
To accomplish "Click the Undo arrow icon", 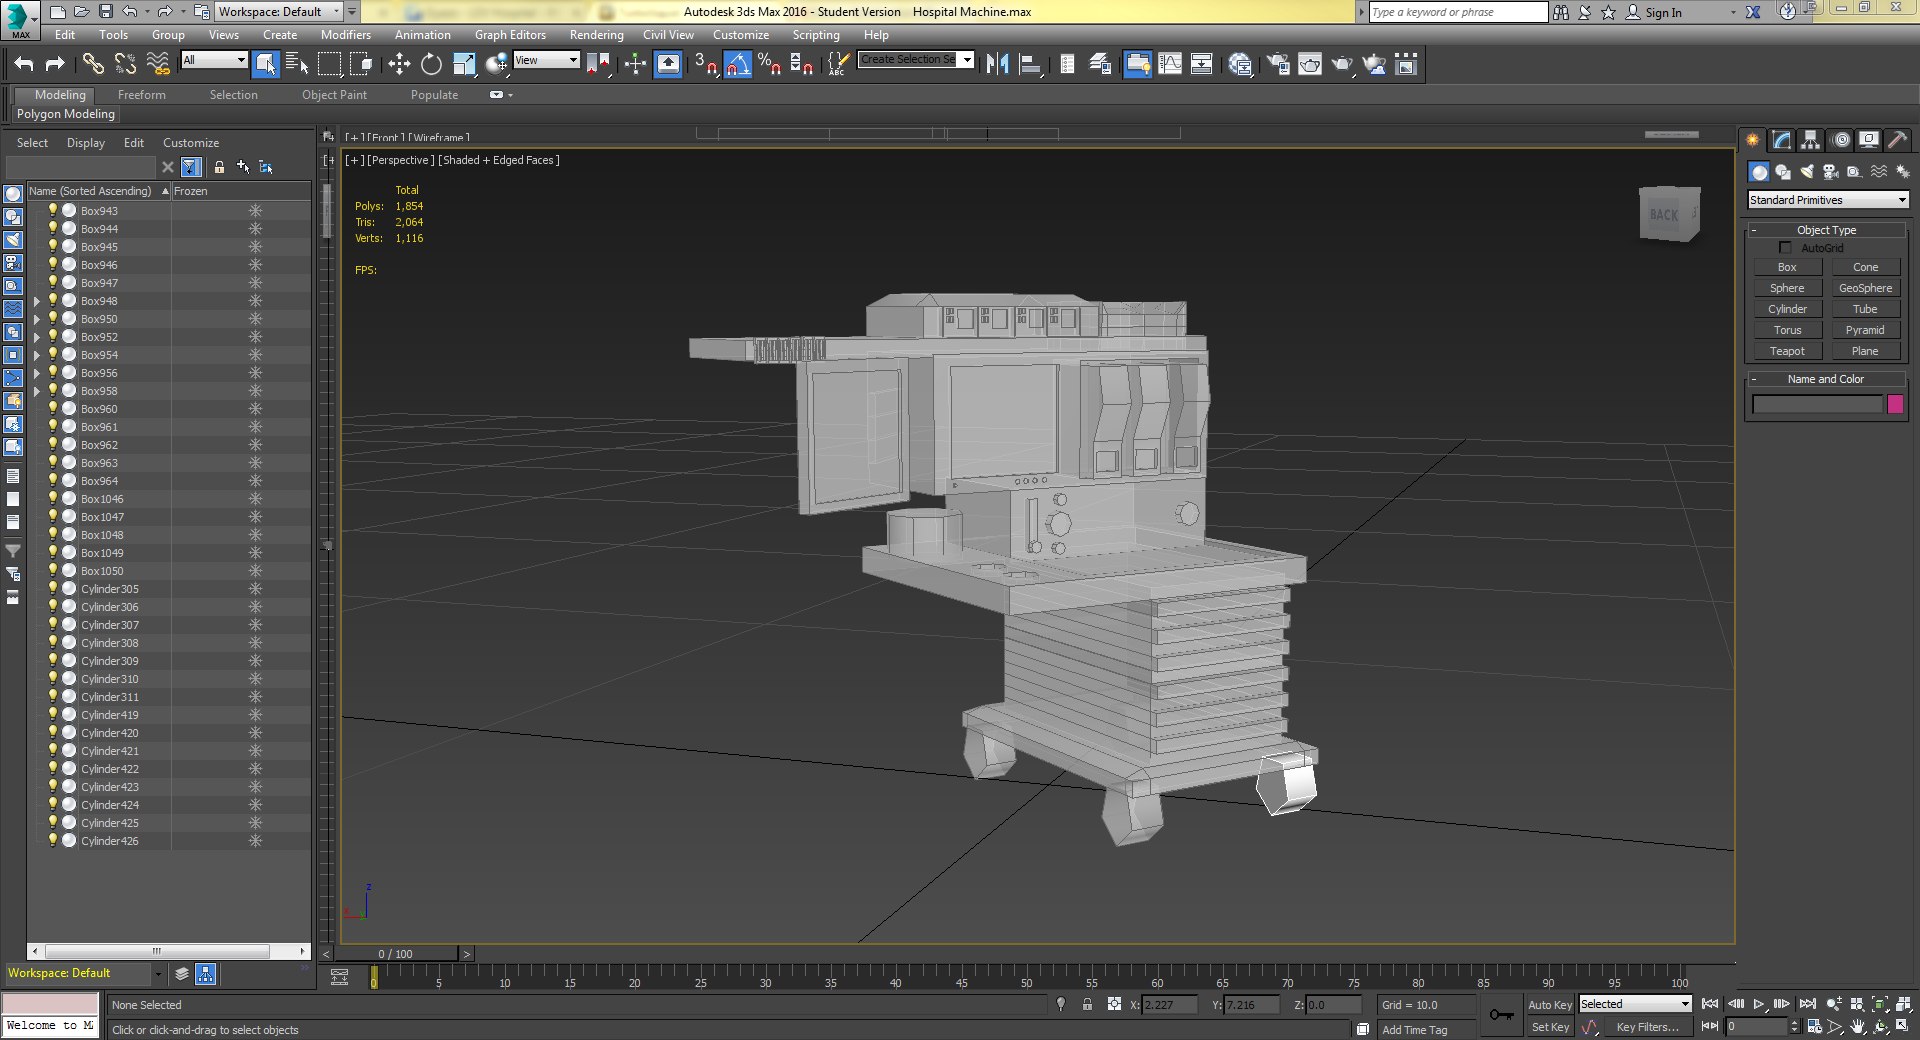I will pyautogui.click(x=24, y=65).
